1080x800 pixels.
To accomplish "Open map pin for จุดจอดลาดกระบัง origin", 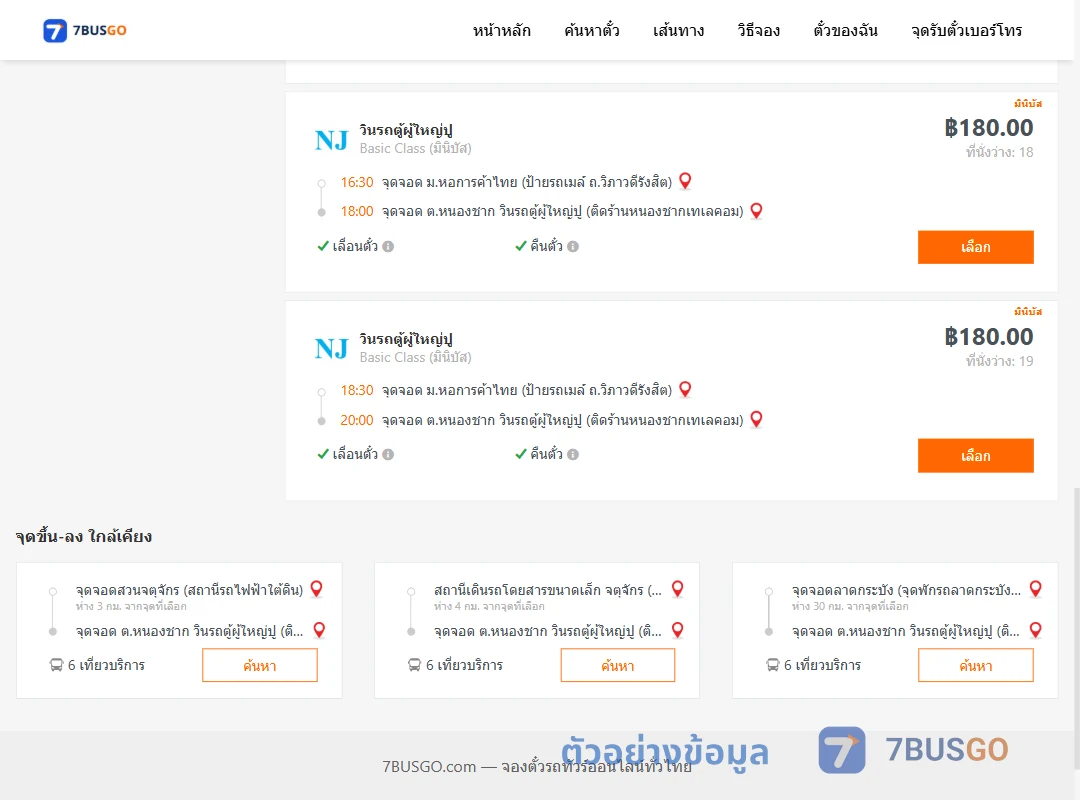I will [1035, 588].
